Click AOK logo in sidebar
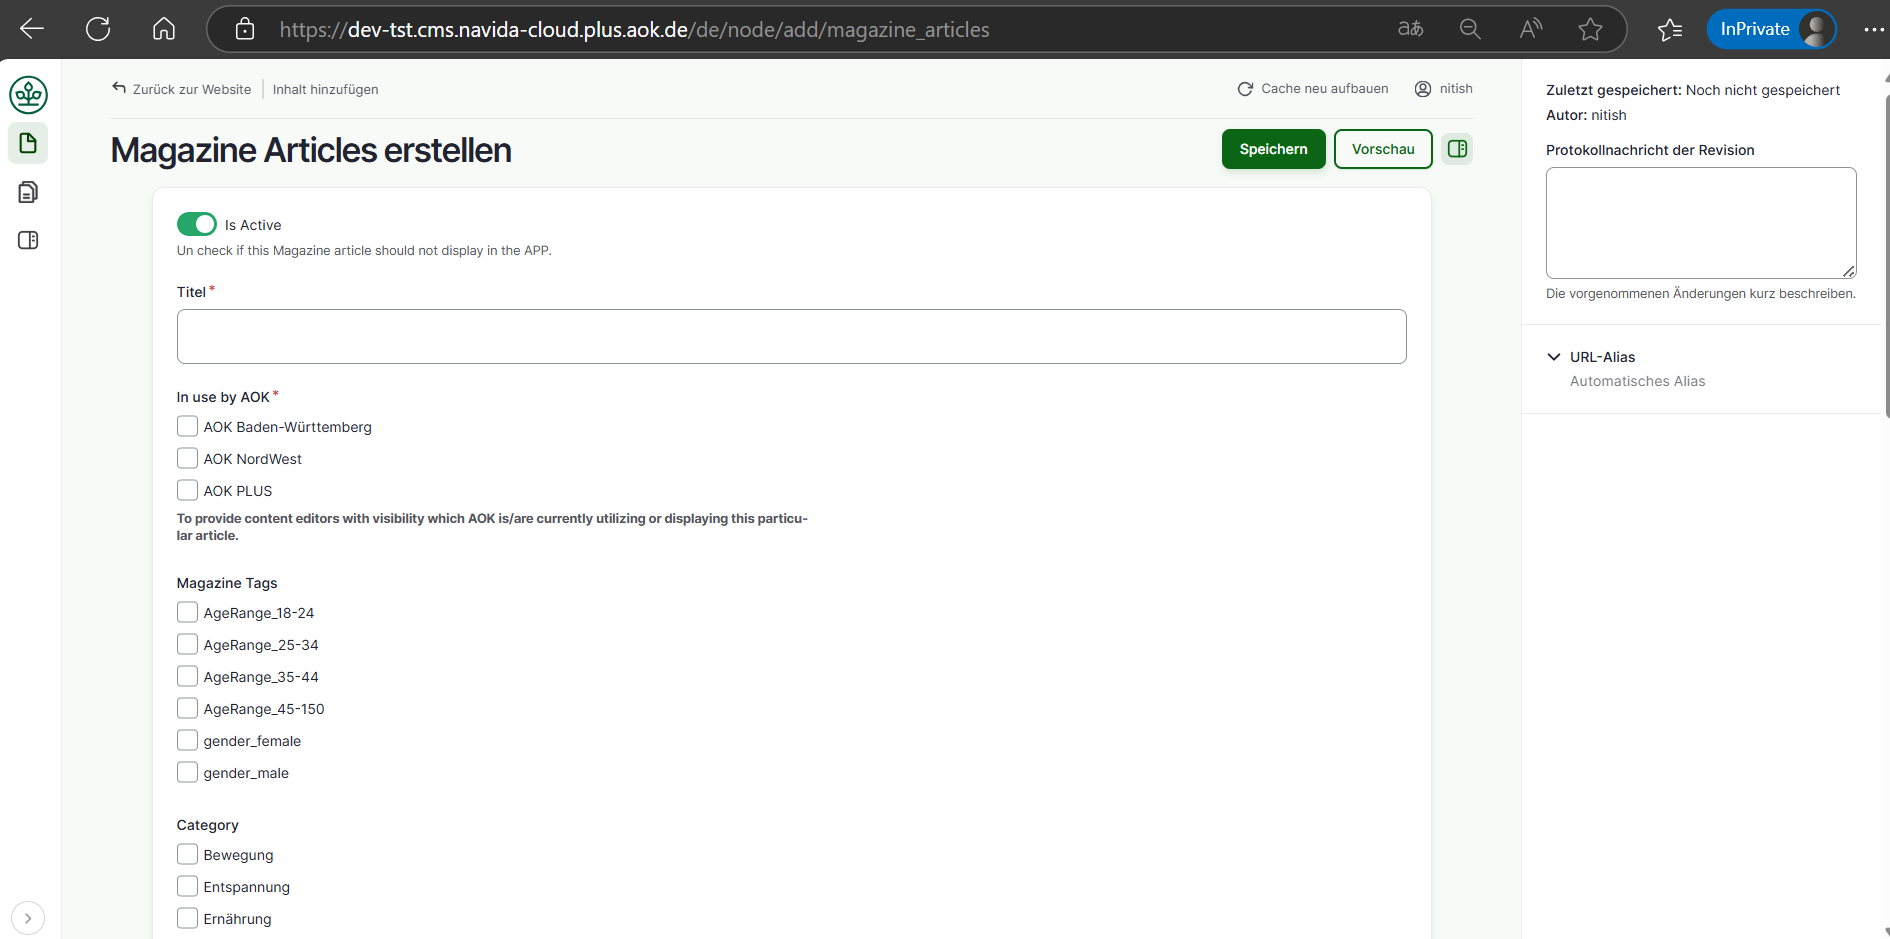This screenshot has width=1890, height=939. click(x=28, y=95)
